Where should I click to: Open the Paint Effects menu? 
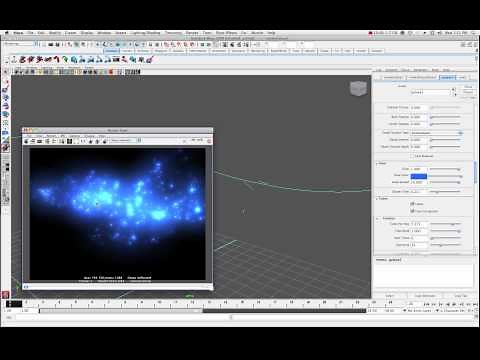[x=226, y=33]
